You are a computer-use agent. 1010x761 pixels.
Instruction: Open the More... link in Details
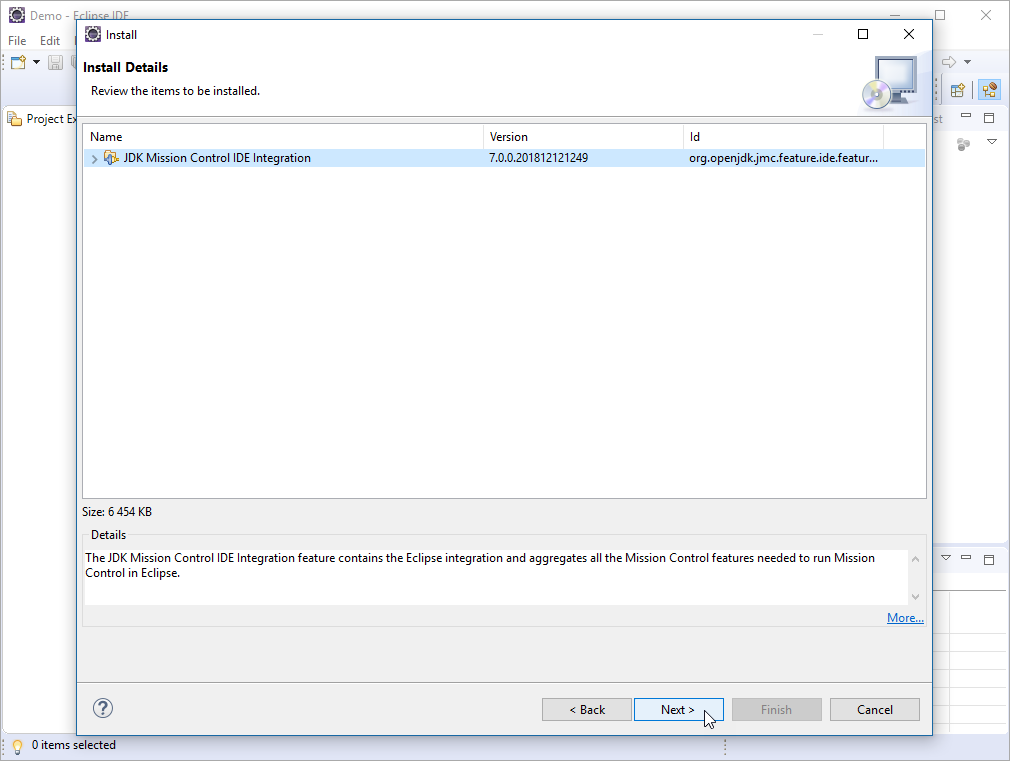[904, 617]
